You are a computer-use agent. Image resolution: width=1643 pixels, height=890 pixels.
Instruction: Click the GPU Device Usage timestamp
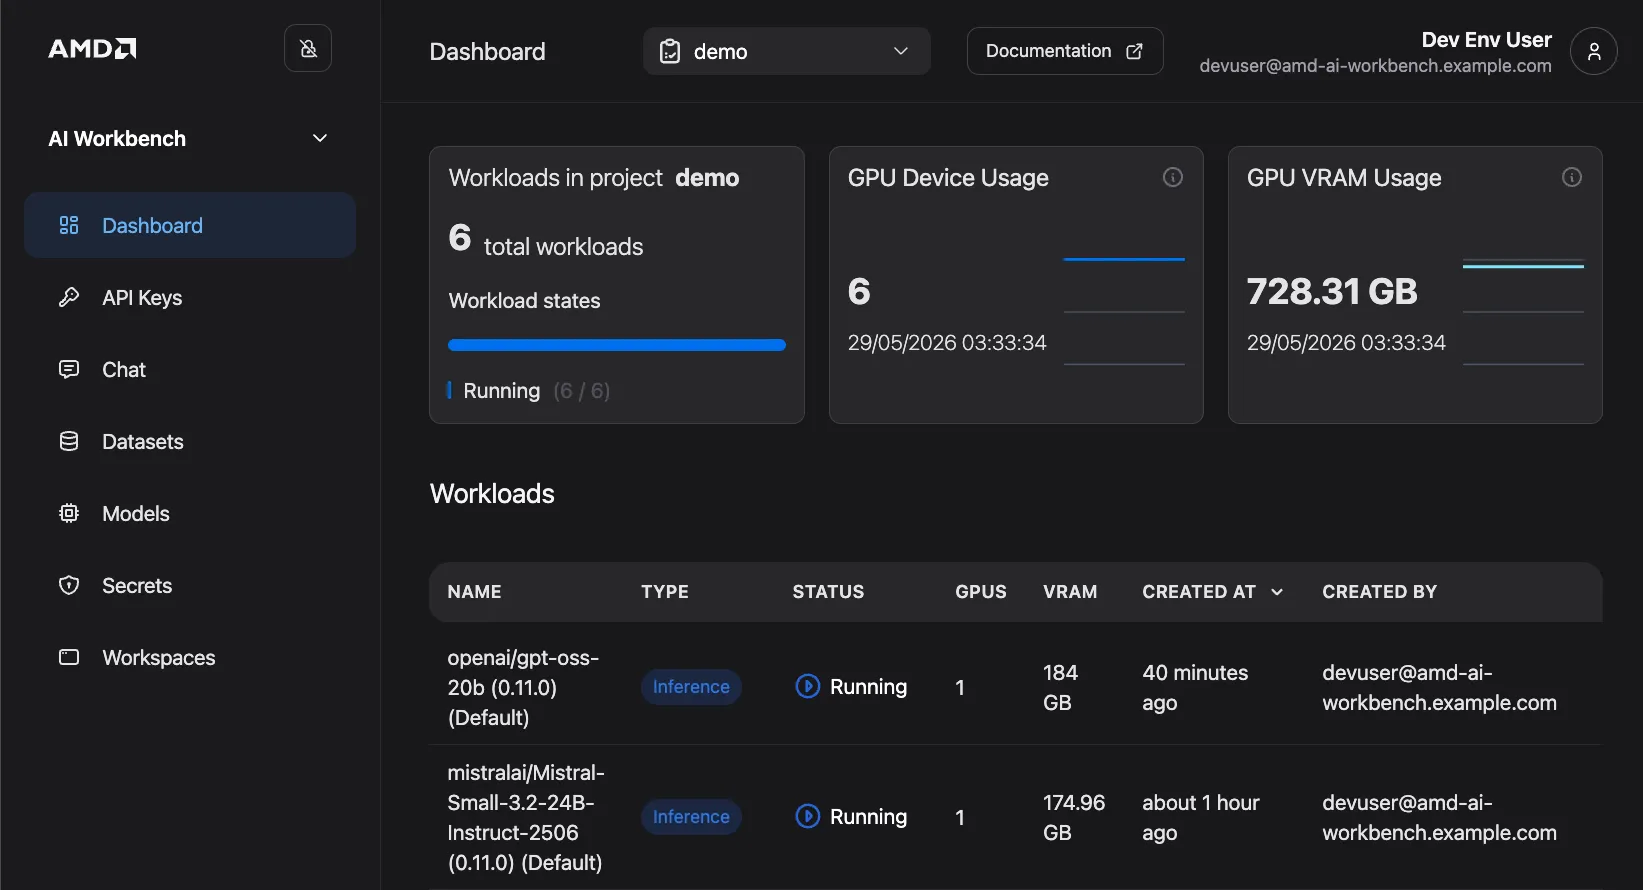point(947,343)
